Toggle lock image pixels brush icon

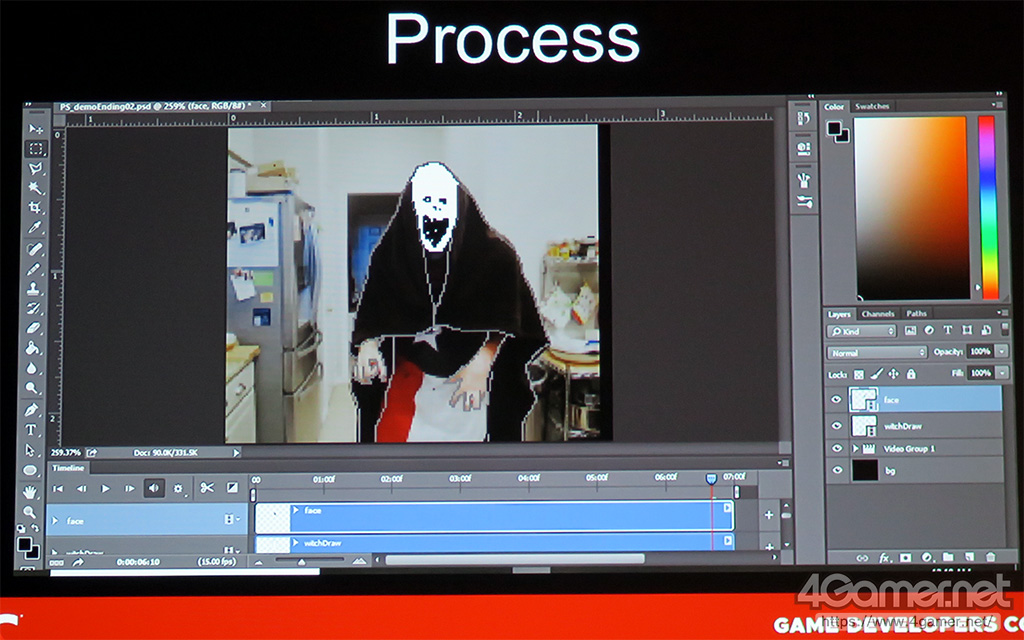(876, 374)
